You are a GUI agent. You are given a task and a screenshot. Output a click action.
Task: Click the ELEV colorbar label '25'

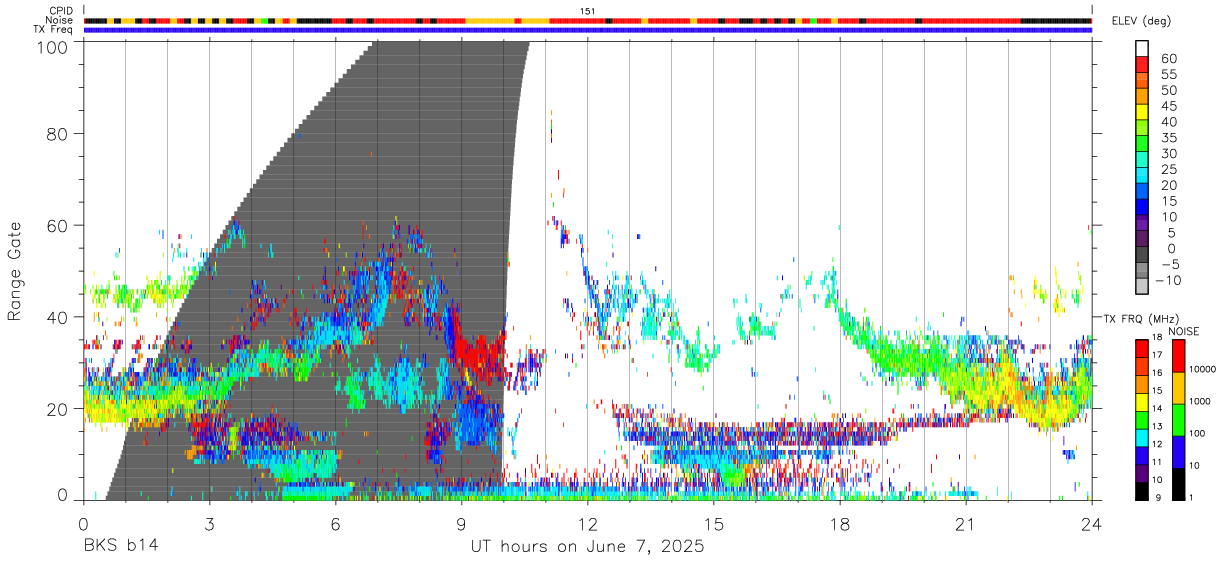(x=1168, y=170)
